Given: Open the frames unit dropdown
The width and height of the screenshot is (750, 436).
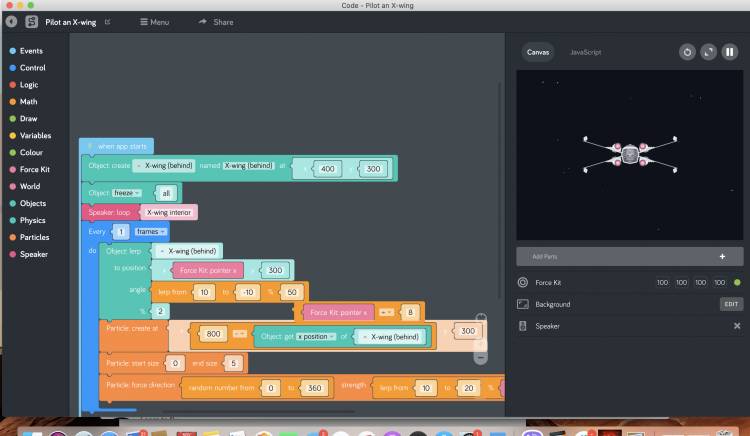Looking at the screenshot, I should [150, 231].
